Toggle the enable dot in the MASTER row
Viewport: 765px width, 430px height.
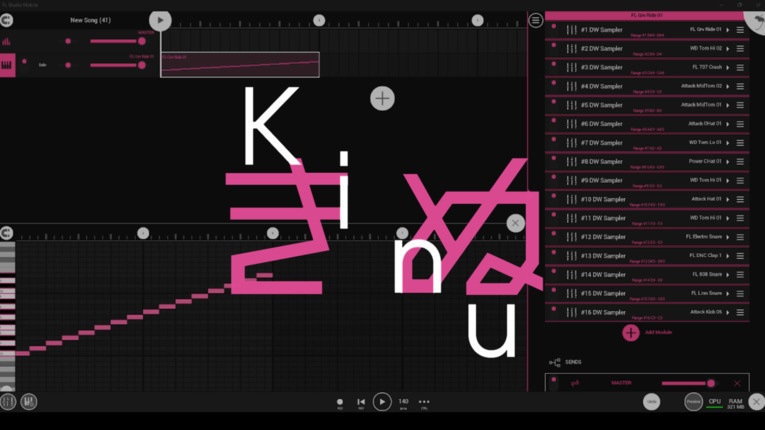[554, 379]
